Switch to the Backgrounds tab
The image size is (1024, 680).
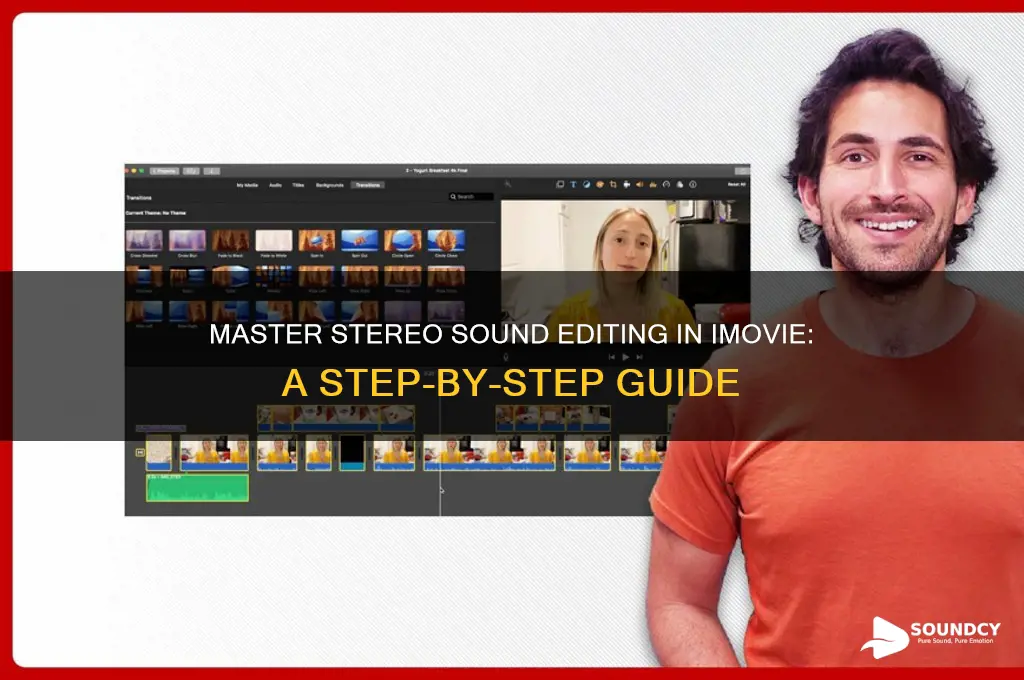330,186
